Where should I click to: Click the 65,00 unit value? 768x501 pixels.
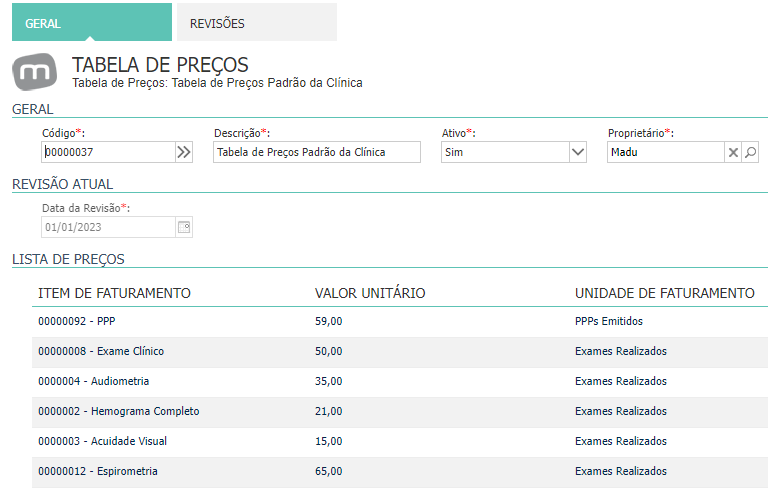click(329, 471)
